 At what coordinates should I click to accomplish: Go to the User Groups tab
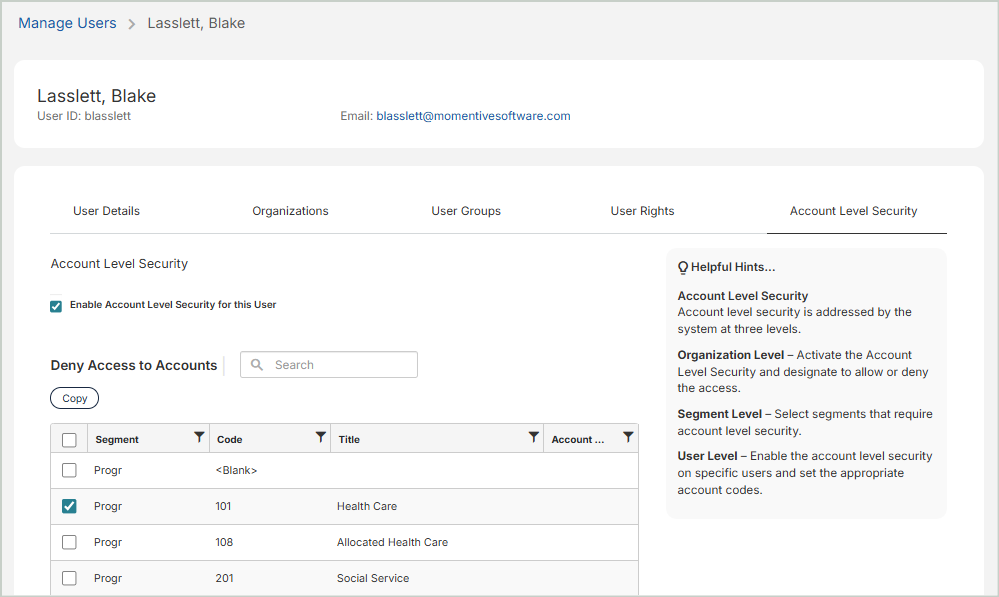coord(466,211)
